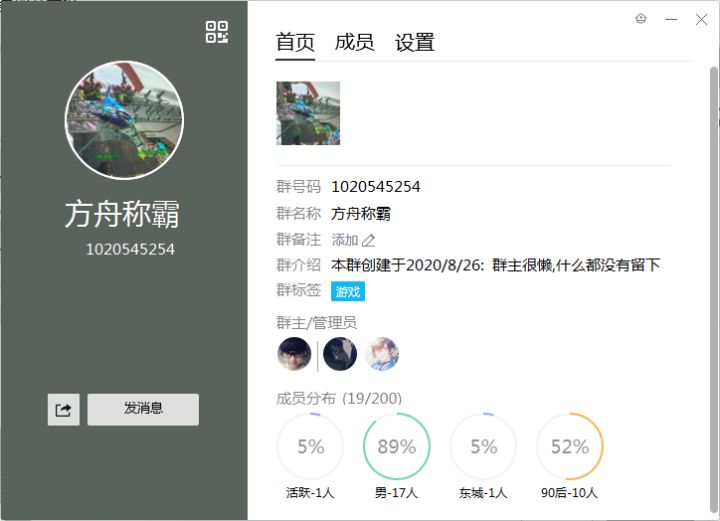Open the dress-up icon in title bar
The height and width of the screenshot is (521, 720).
click(x=641, y=19)
